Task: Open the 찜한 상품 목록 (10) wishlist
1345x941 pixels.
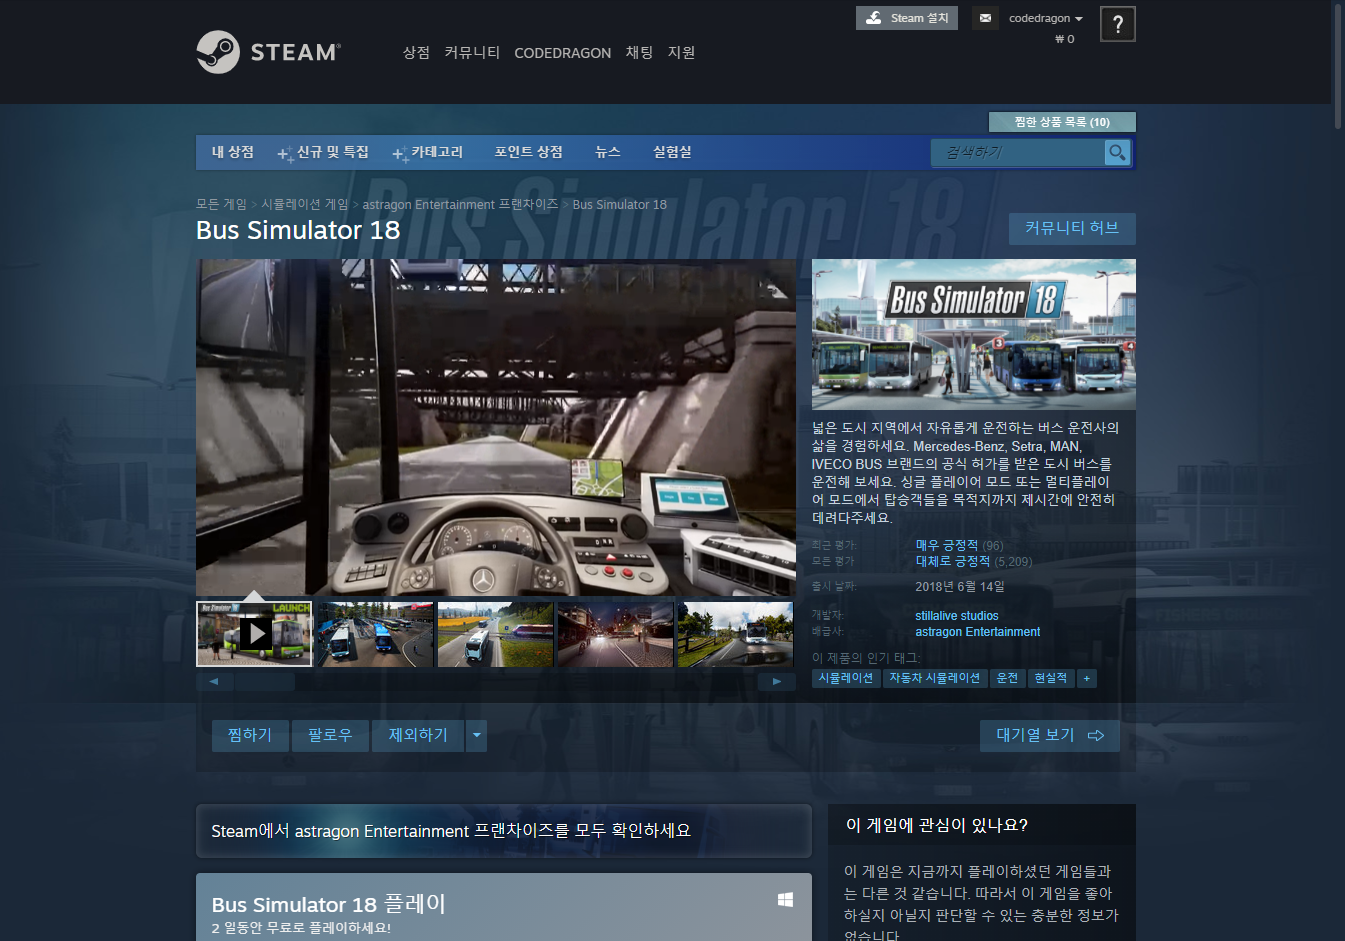Action: (1062, 122)
